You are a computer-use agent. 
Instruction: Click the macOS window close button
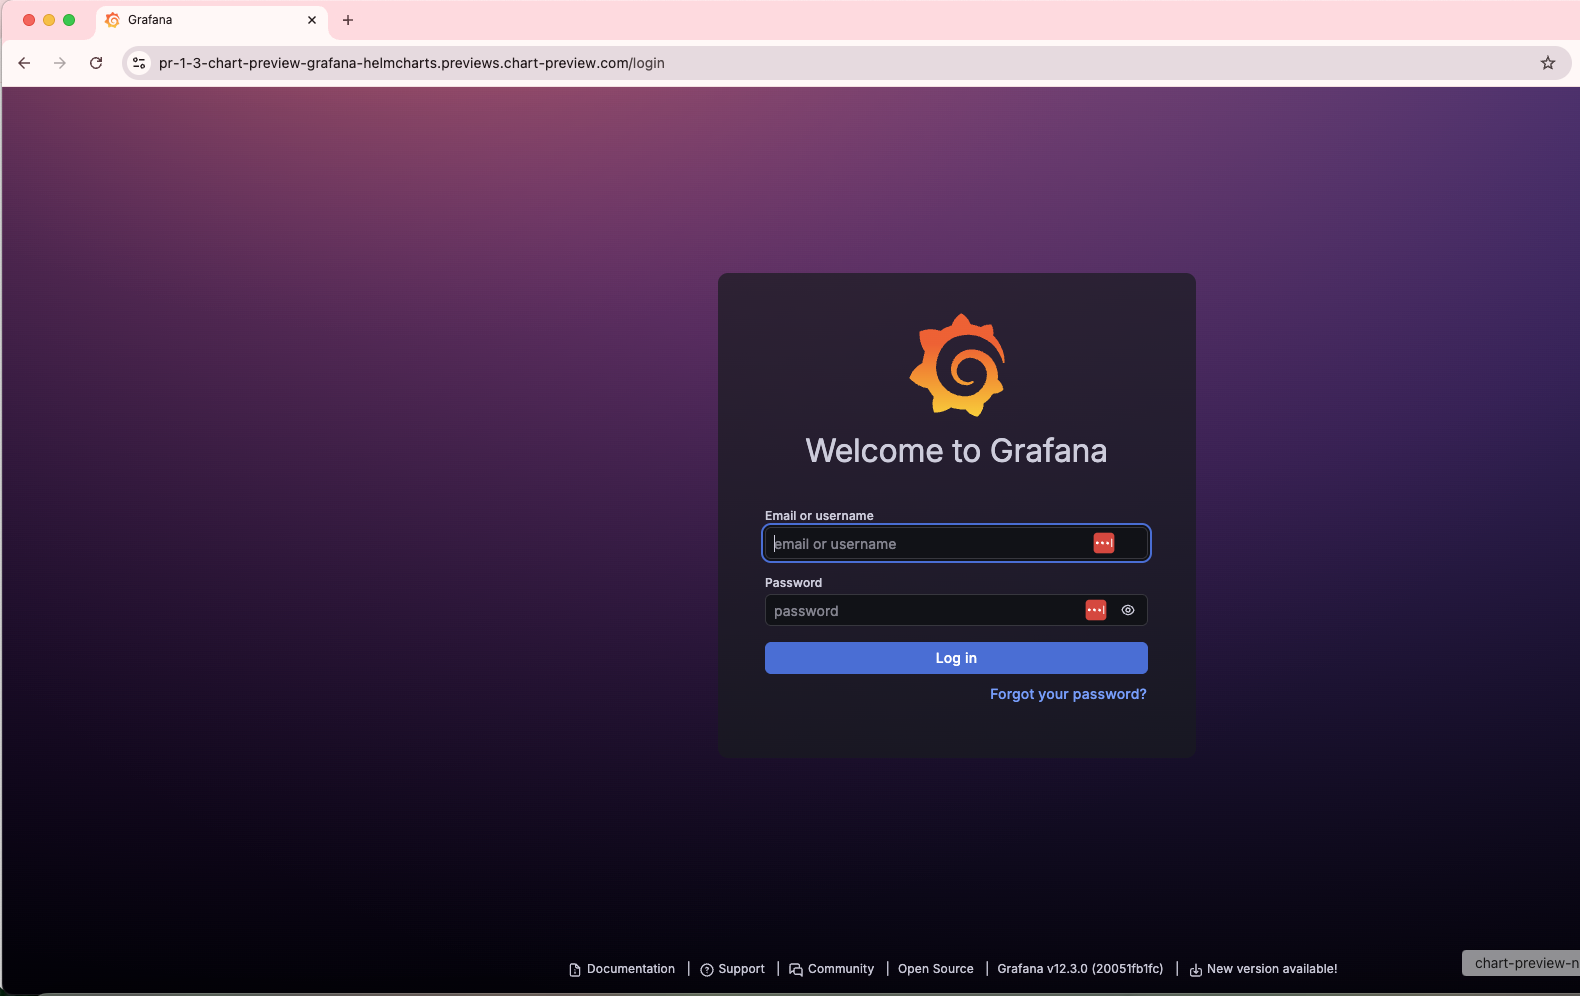pyautogui.click(x=29, y=20)
